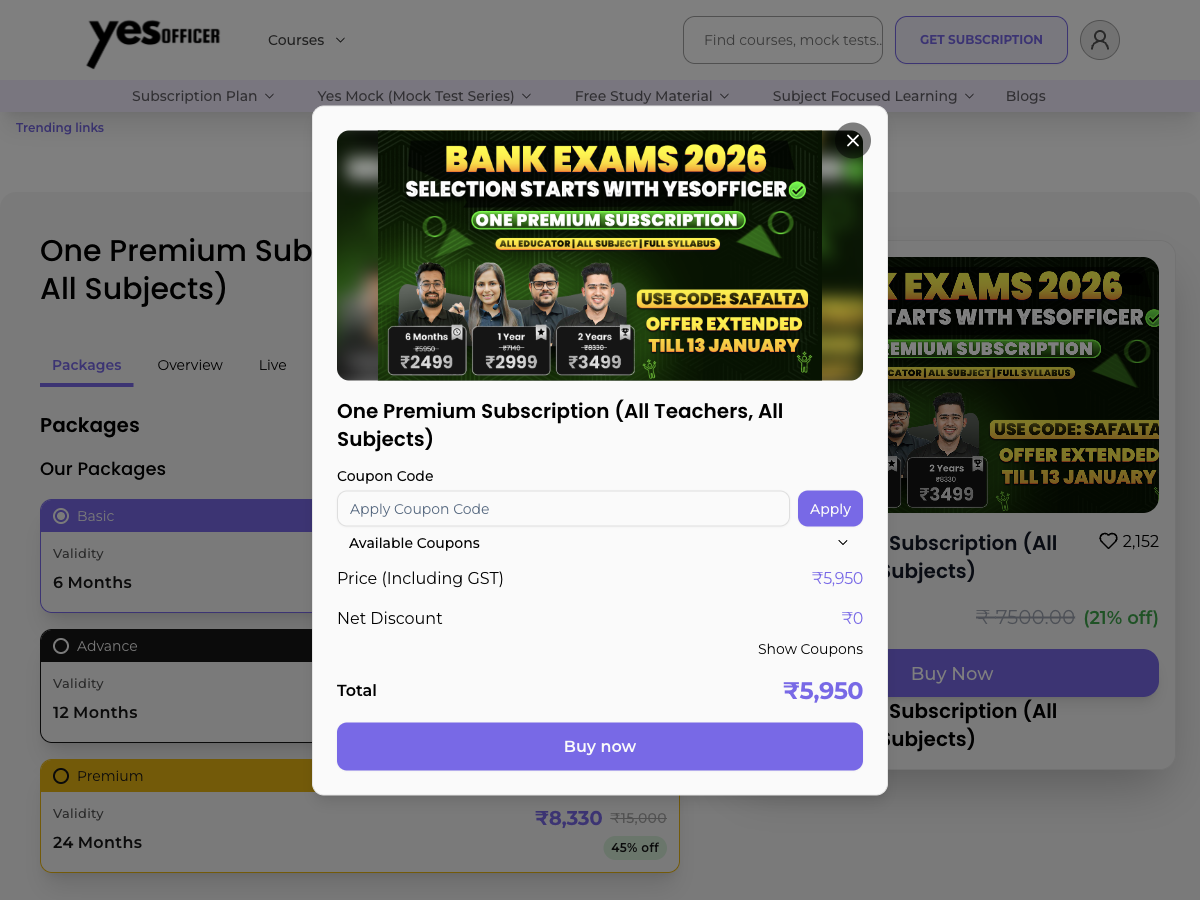Select the Premium package radio button
The image size is (1200, 900).
coord(61,776)
